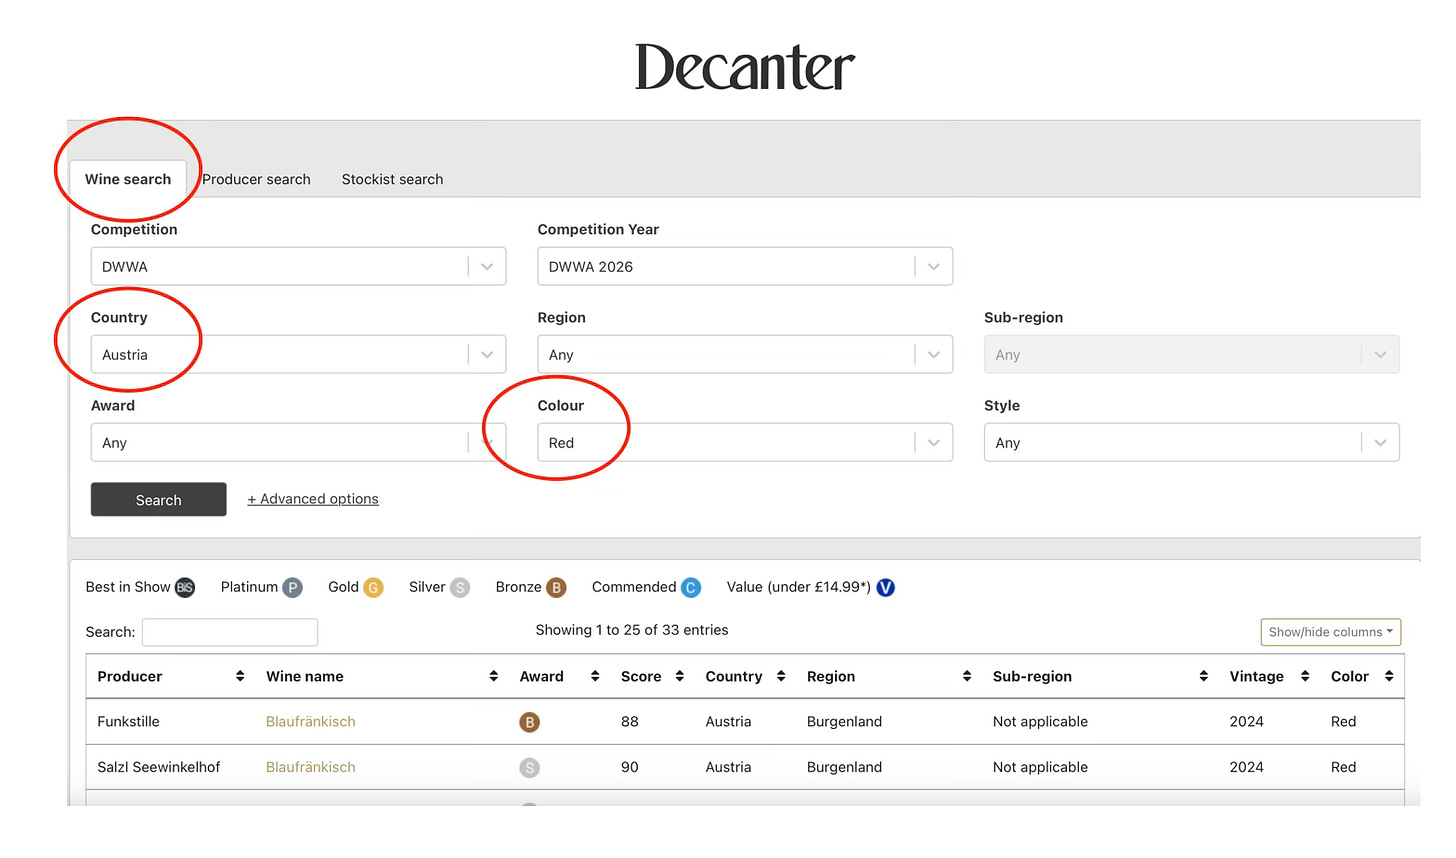Sort table by Vintage column arrows
Image resolution: width=1456 pixels, height=858 pixels.
click(1305, 677)
